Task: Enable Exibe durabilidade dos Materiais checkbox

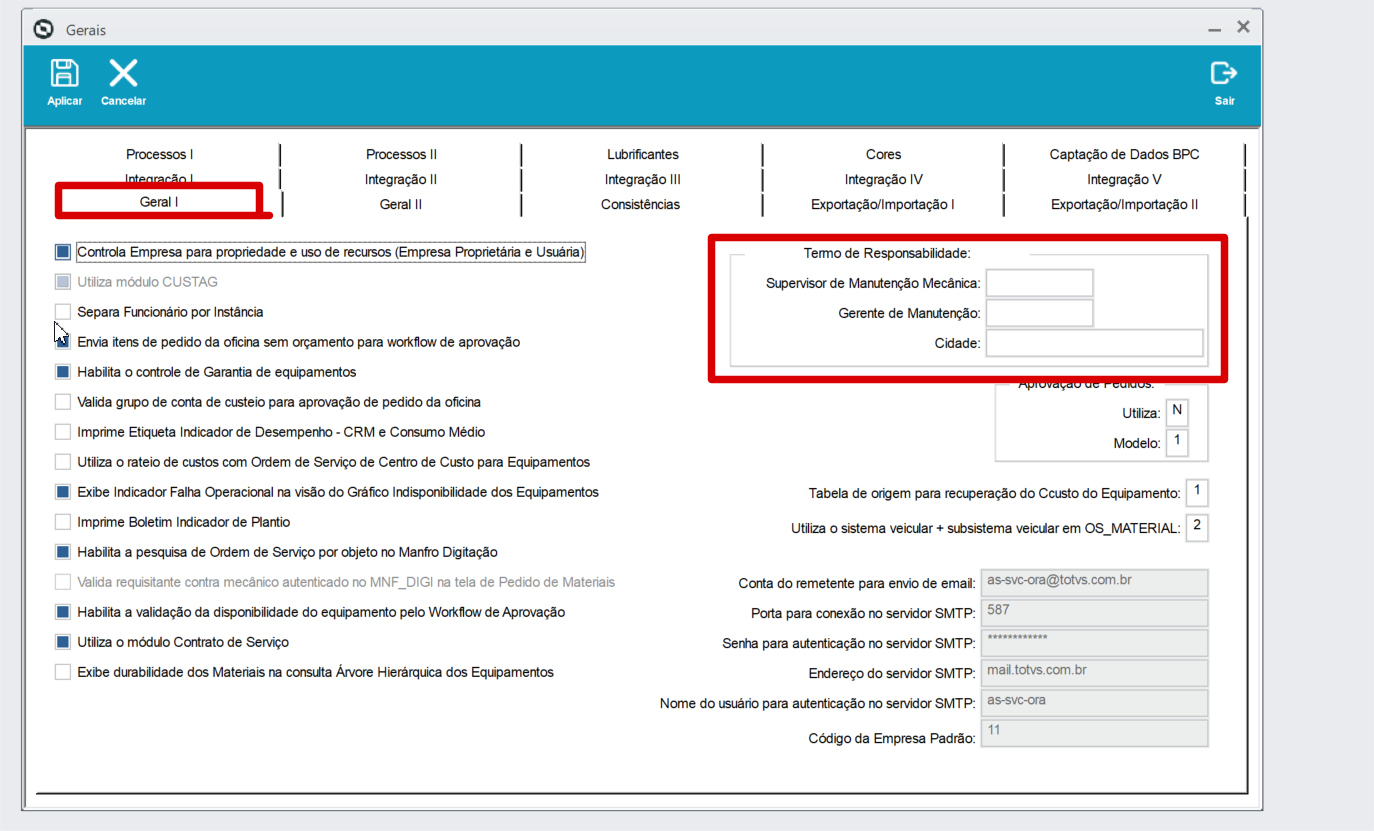Action: (x=63, y=672)
